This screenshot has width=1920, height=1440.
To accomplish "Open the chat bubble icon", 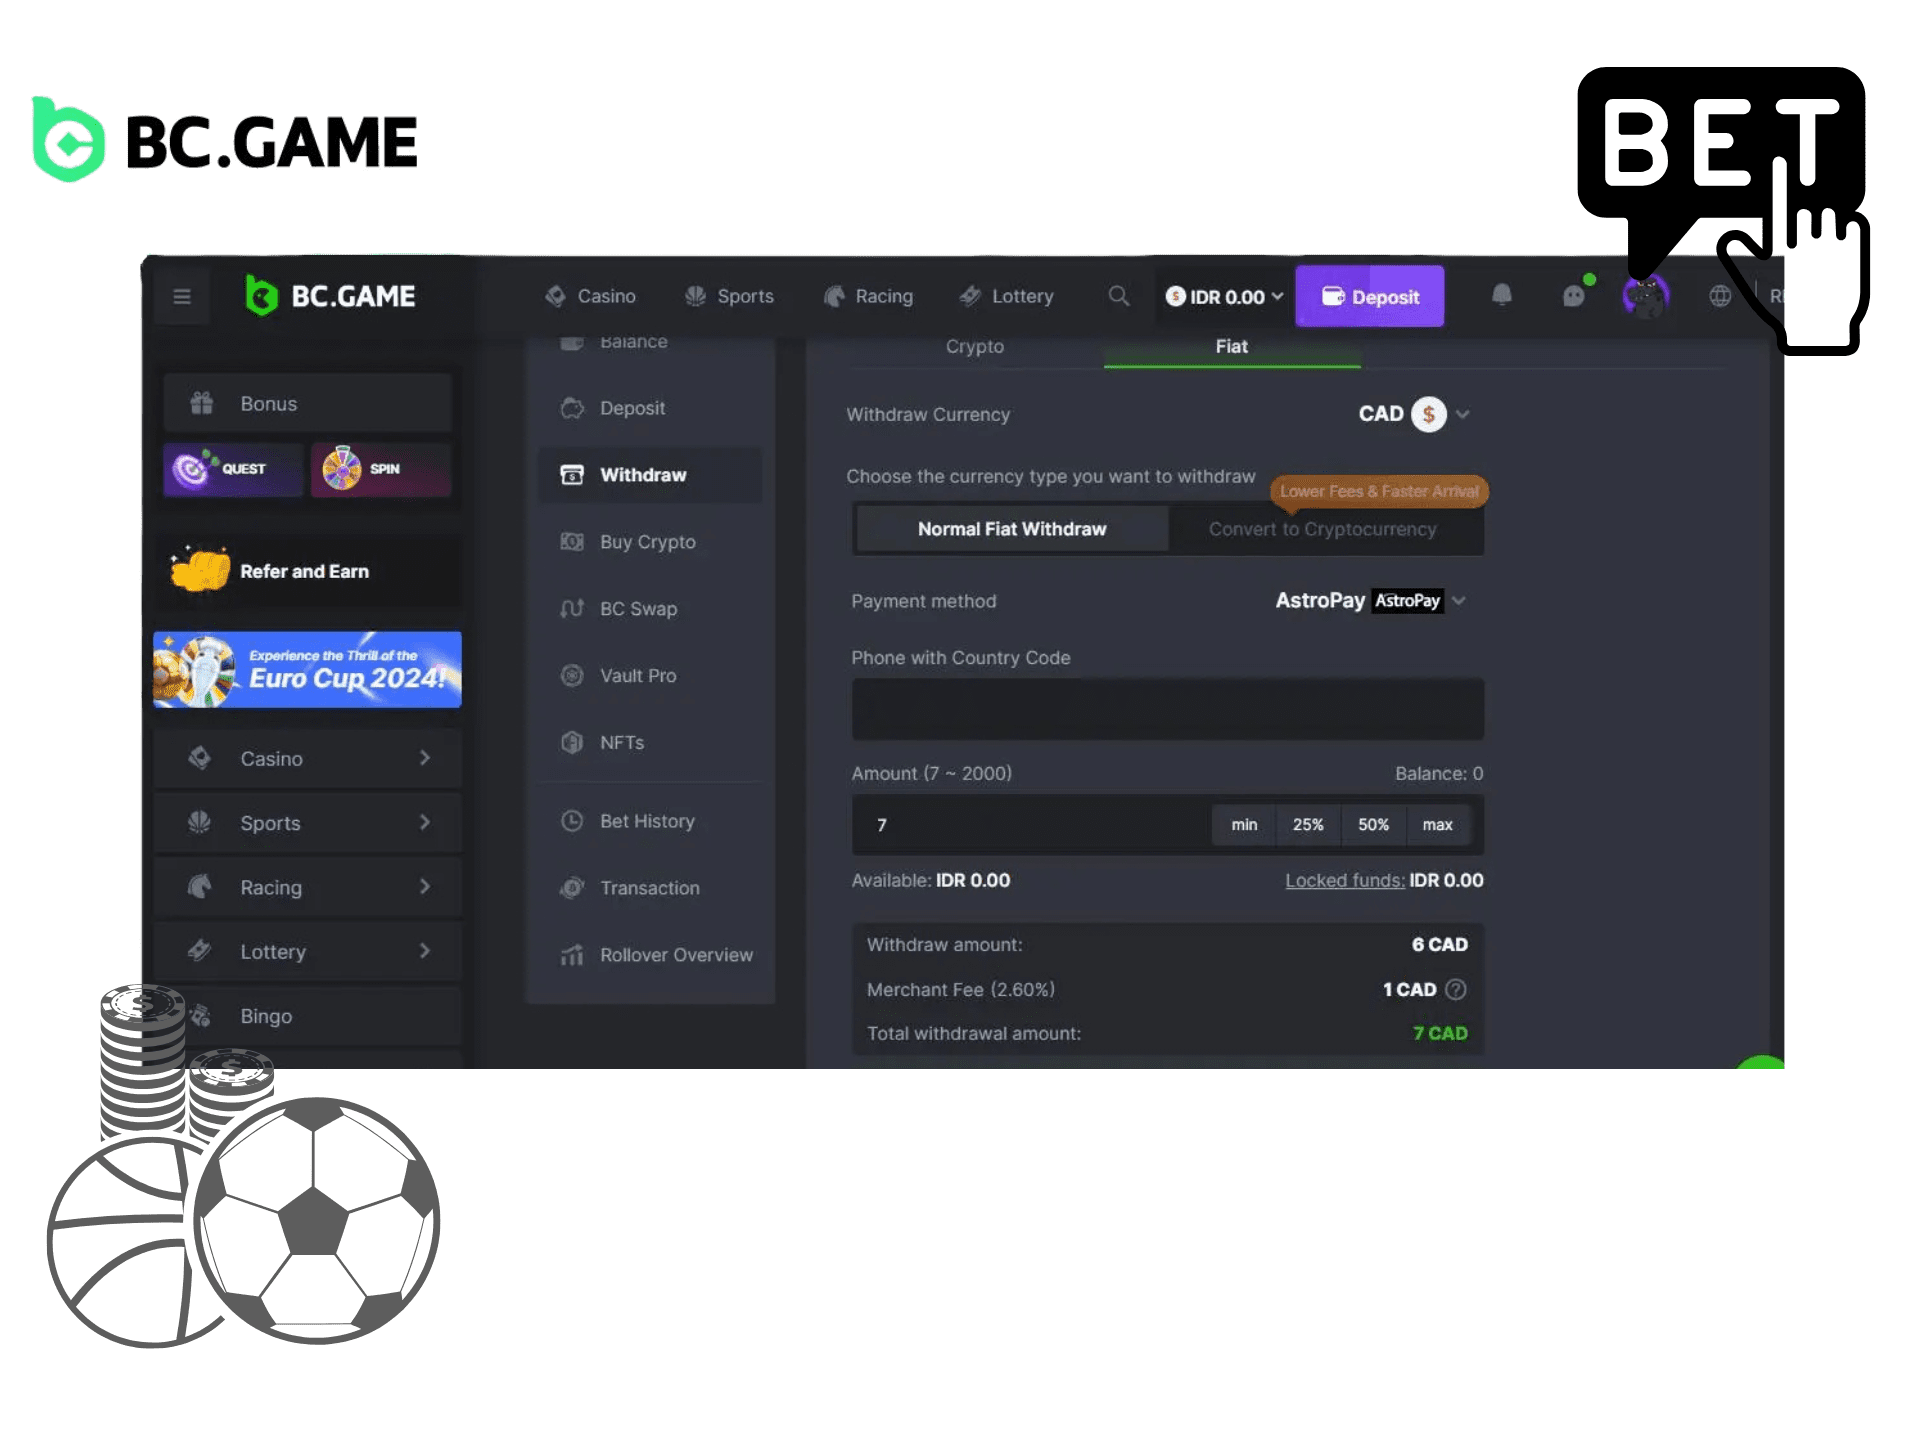I will [x=1574, y=296].
